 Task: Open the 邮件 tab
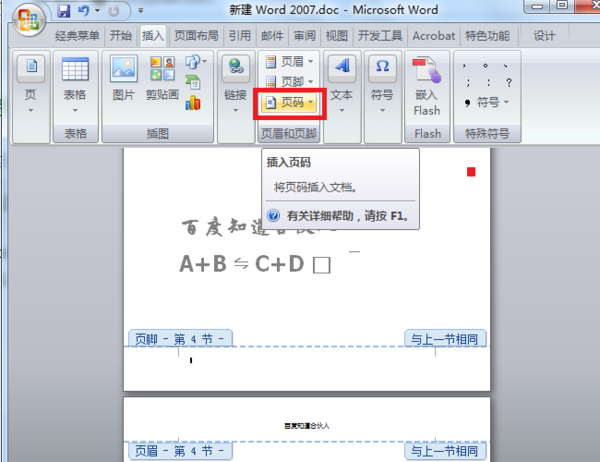click(272, 36)
